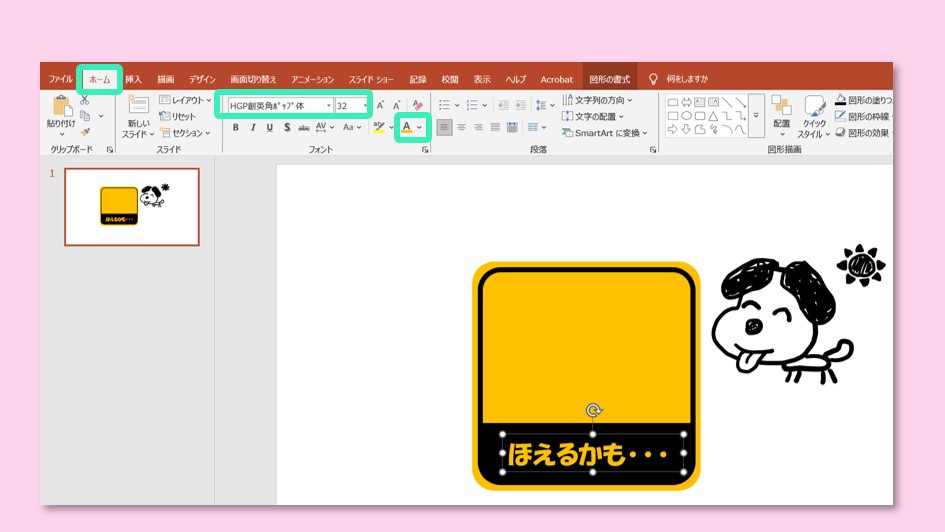The width and height of the screenshot is (945, 532).
Task: Click the 配置 arrange icon
Action: 781,105
